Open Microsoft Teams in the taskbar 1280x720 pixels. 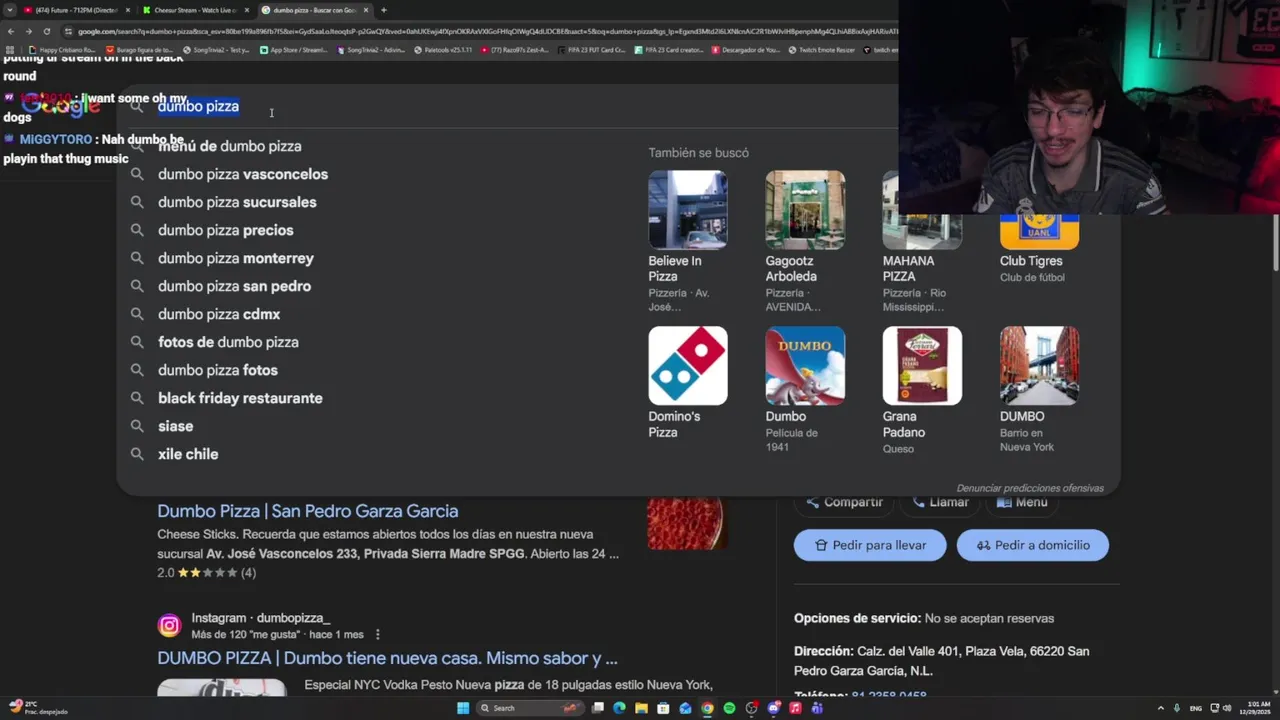tap(817, 708)
